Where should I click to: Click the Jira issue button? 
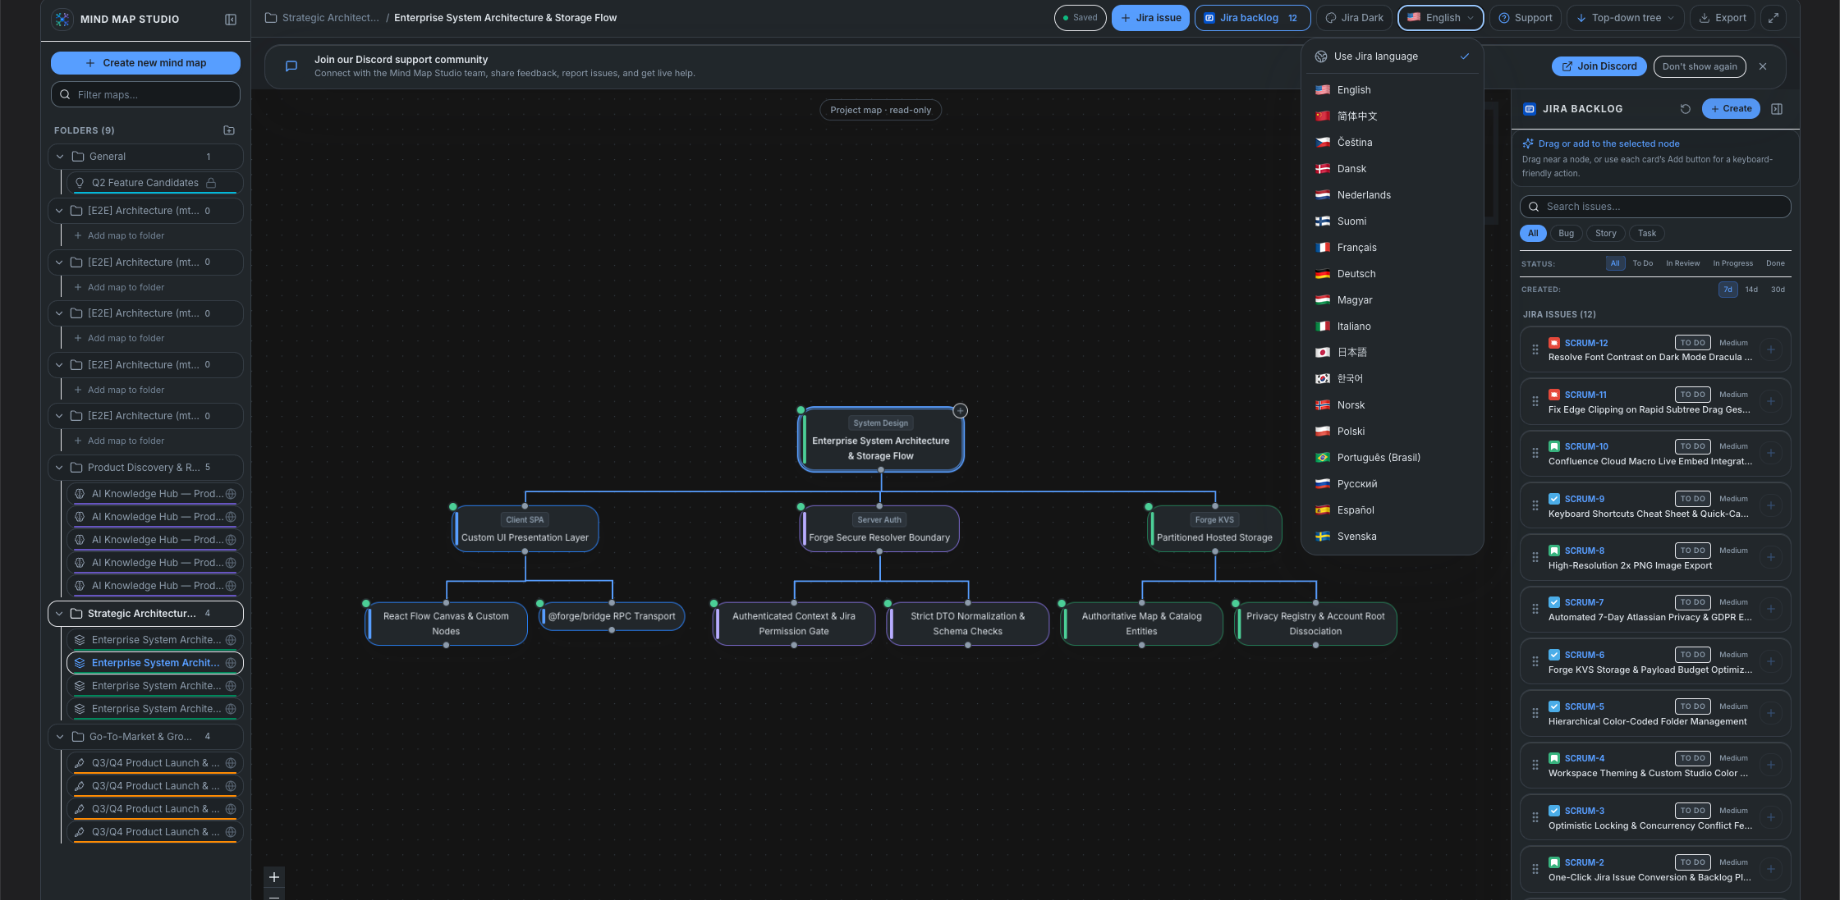1151,18
